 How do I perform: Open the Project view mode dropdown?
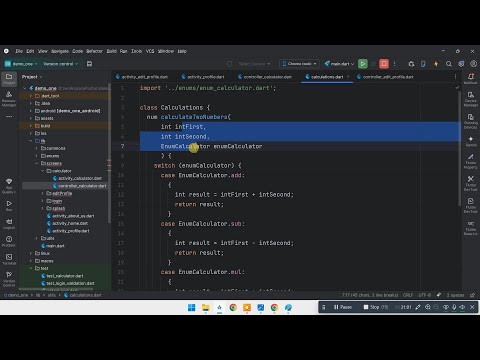pos(32,77)
